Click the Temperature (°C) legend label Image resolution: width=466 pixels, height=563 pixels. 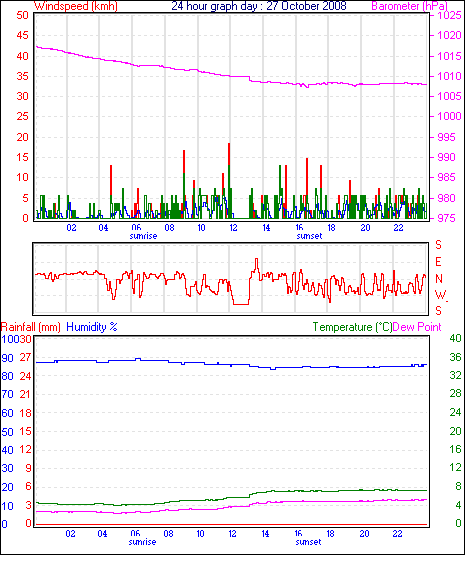pos(352,327)
